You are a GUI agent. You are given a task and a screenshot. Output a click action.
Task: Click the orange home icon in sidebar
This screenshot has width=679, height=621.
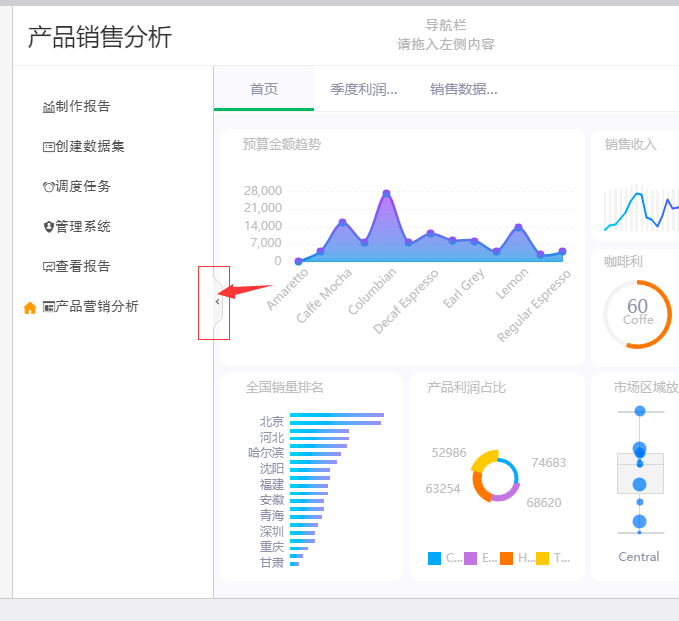point(30,308)
